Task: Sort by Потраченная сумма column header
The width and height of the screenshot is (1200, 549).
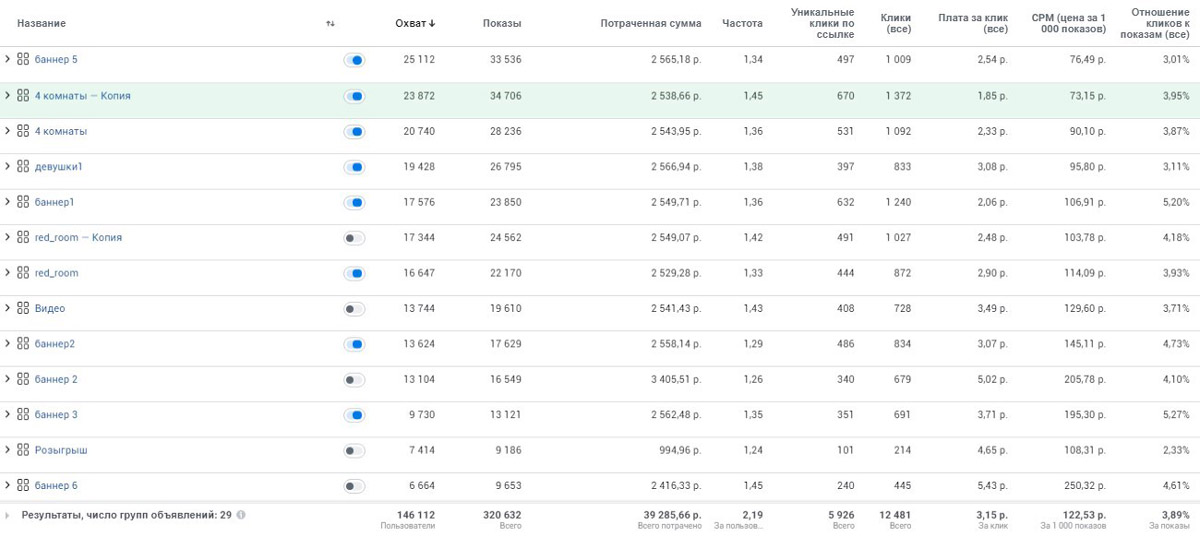Action: click(650, 23)
